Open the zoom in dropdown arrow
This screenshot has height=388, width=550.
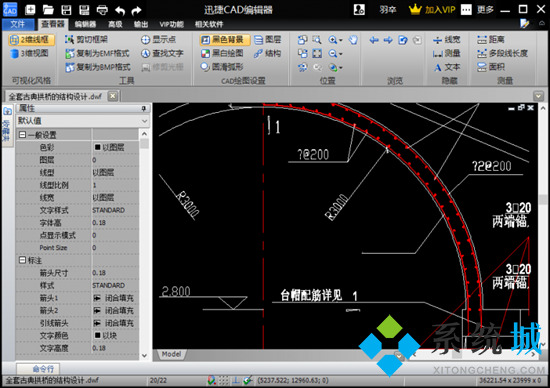click(341, 40)
